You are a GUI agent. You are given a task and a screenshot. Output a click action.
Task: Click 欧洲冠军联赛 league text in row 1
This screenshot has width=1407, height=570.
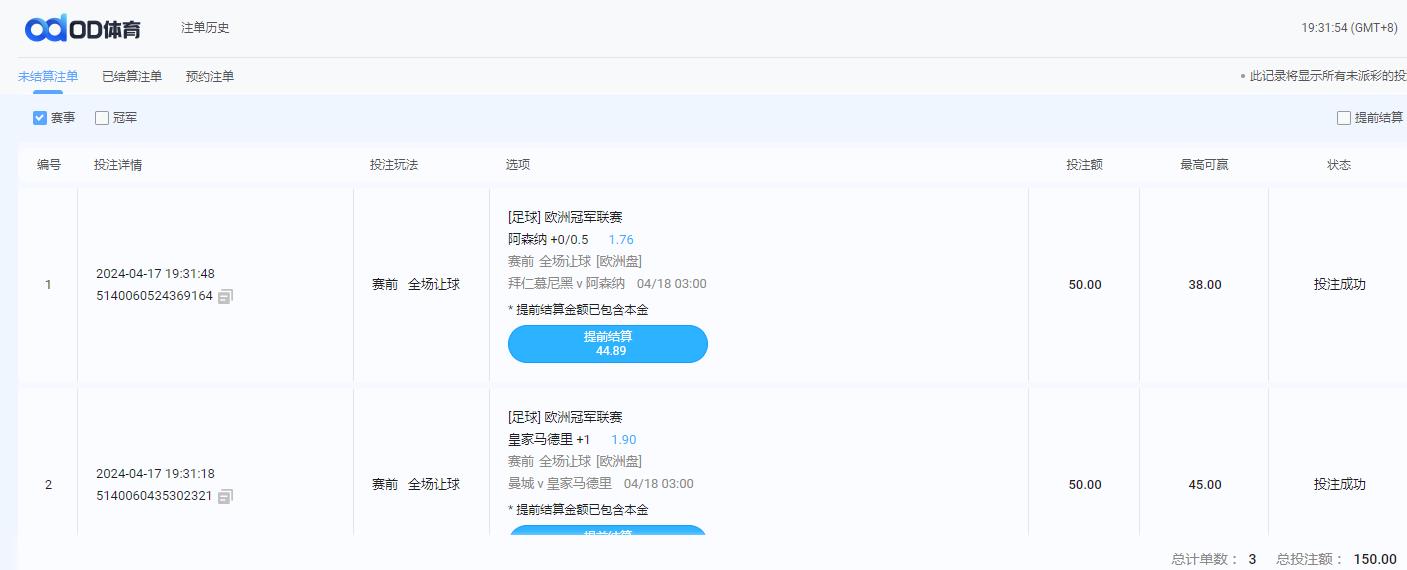click(583, 217)
